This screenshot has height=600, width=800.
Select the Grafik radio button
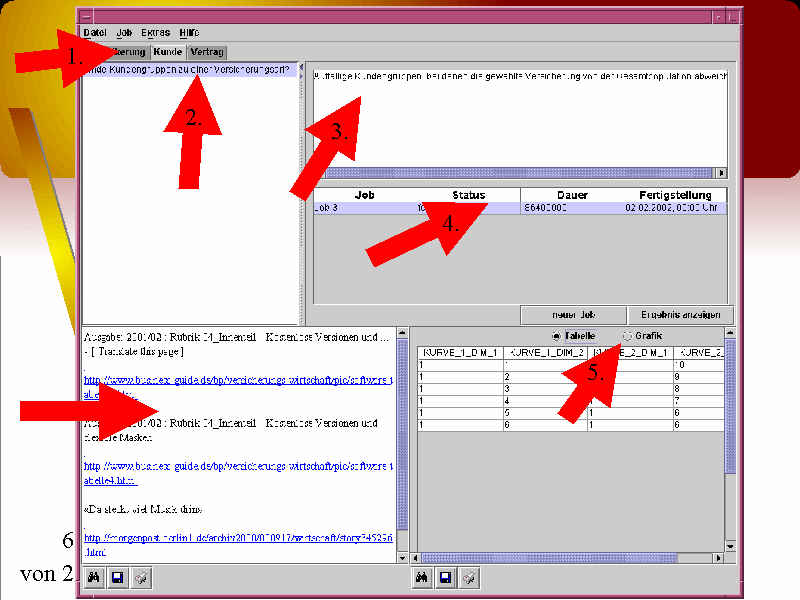click(627, 336)
